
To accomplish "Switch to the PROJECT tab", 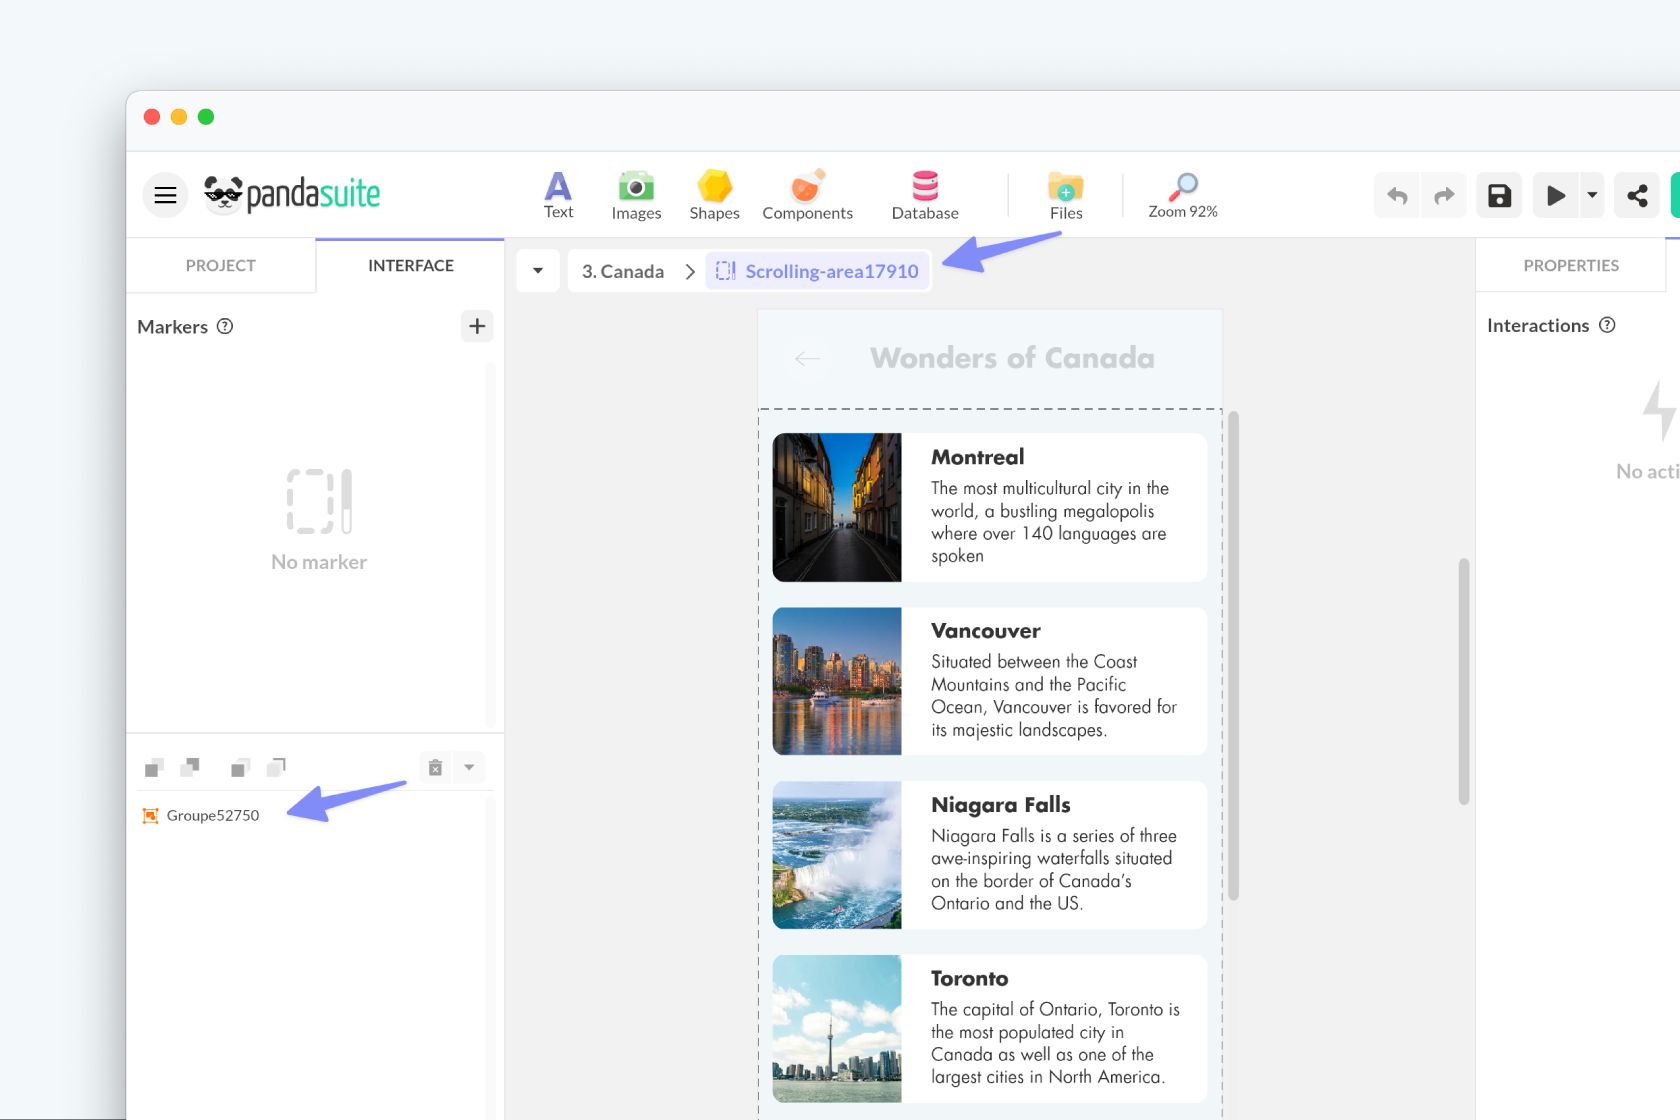I will (220, 265).
